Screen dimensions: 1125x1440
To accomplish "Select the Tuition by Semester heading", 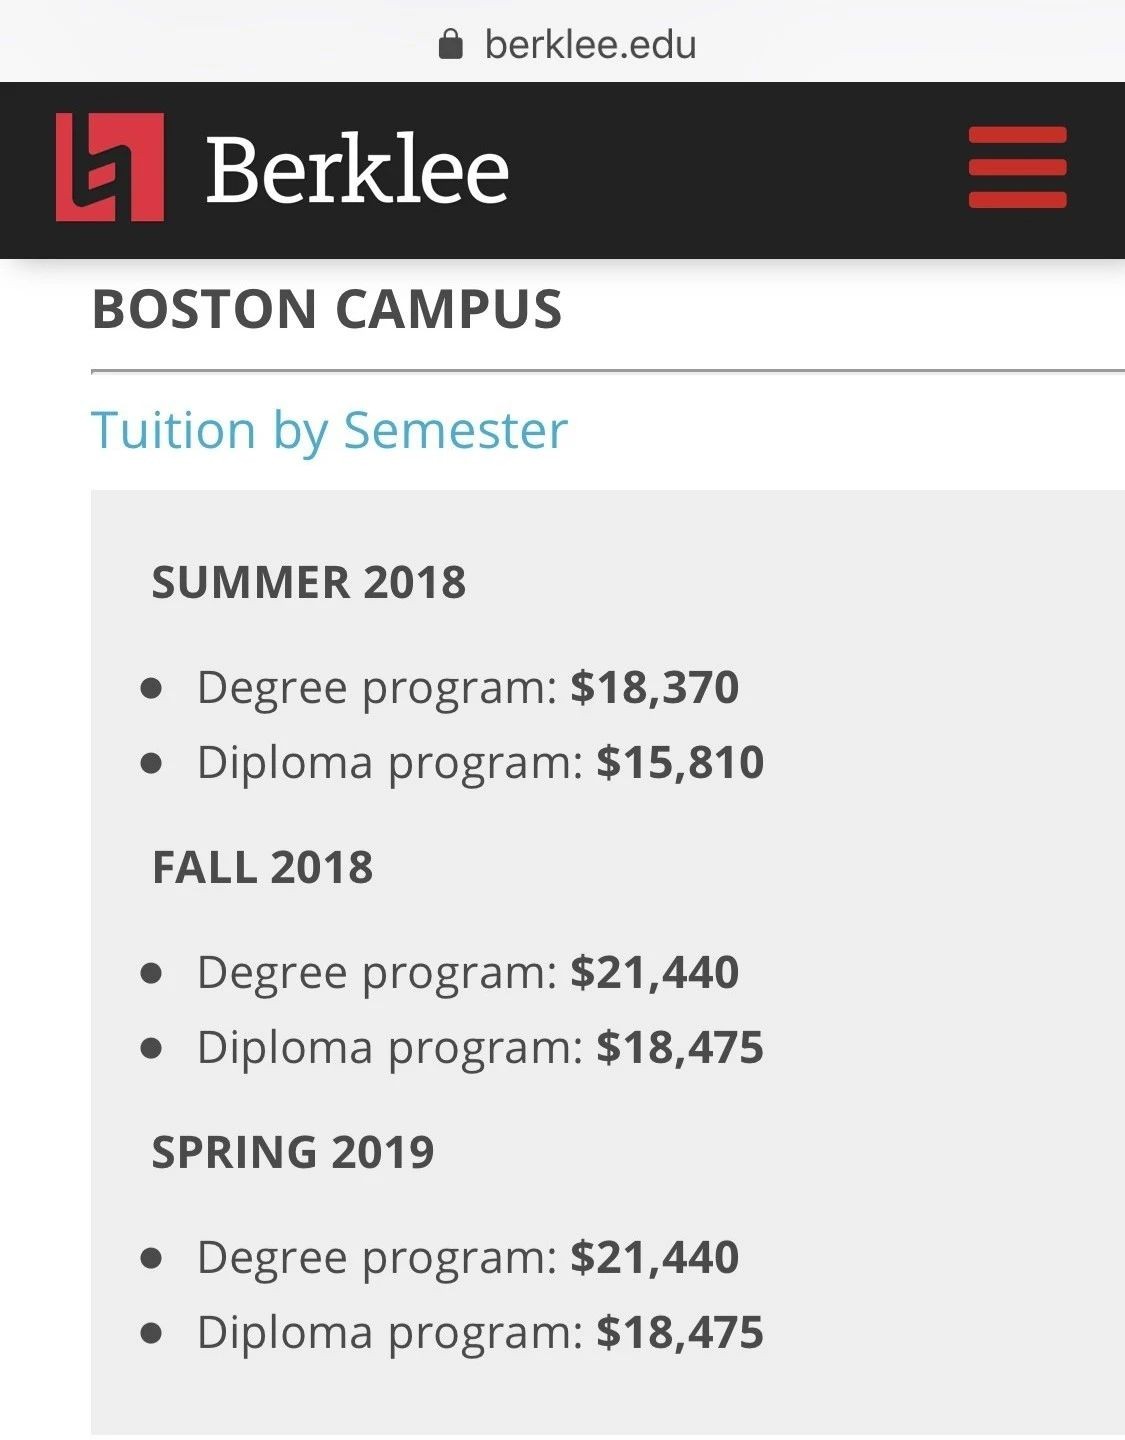I will tap(329, 430).
